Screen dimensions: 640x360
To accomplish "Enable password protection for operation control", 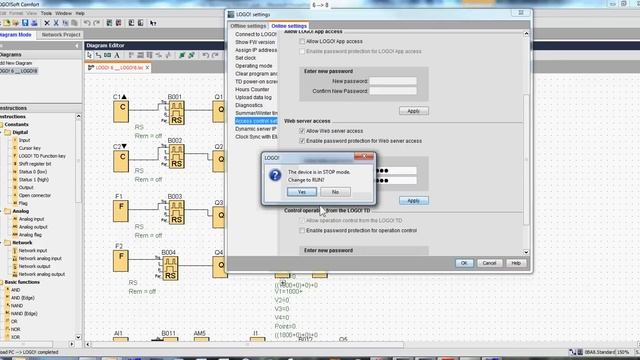I will coord(302,231).
